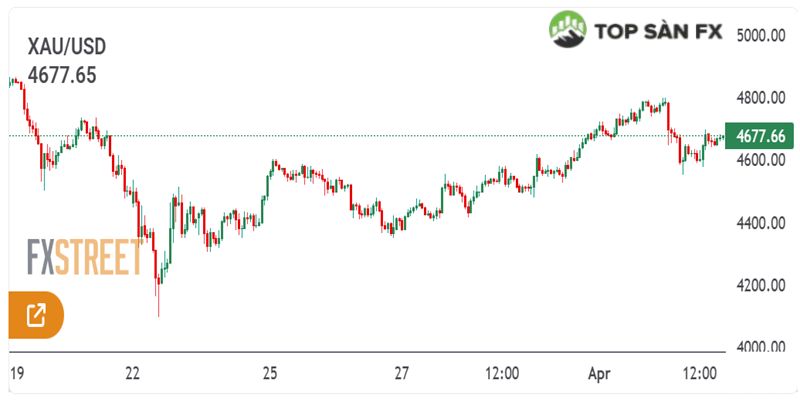Click the 12:00 time label before Apr
The width and height of the screenshot is (800, 400).
click(500, 373)
